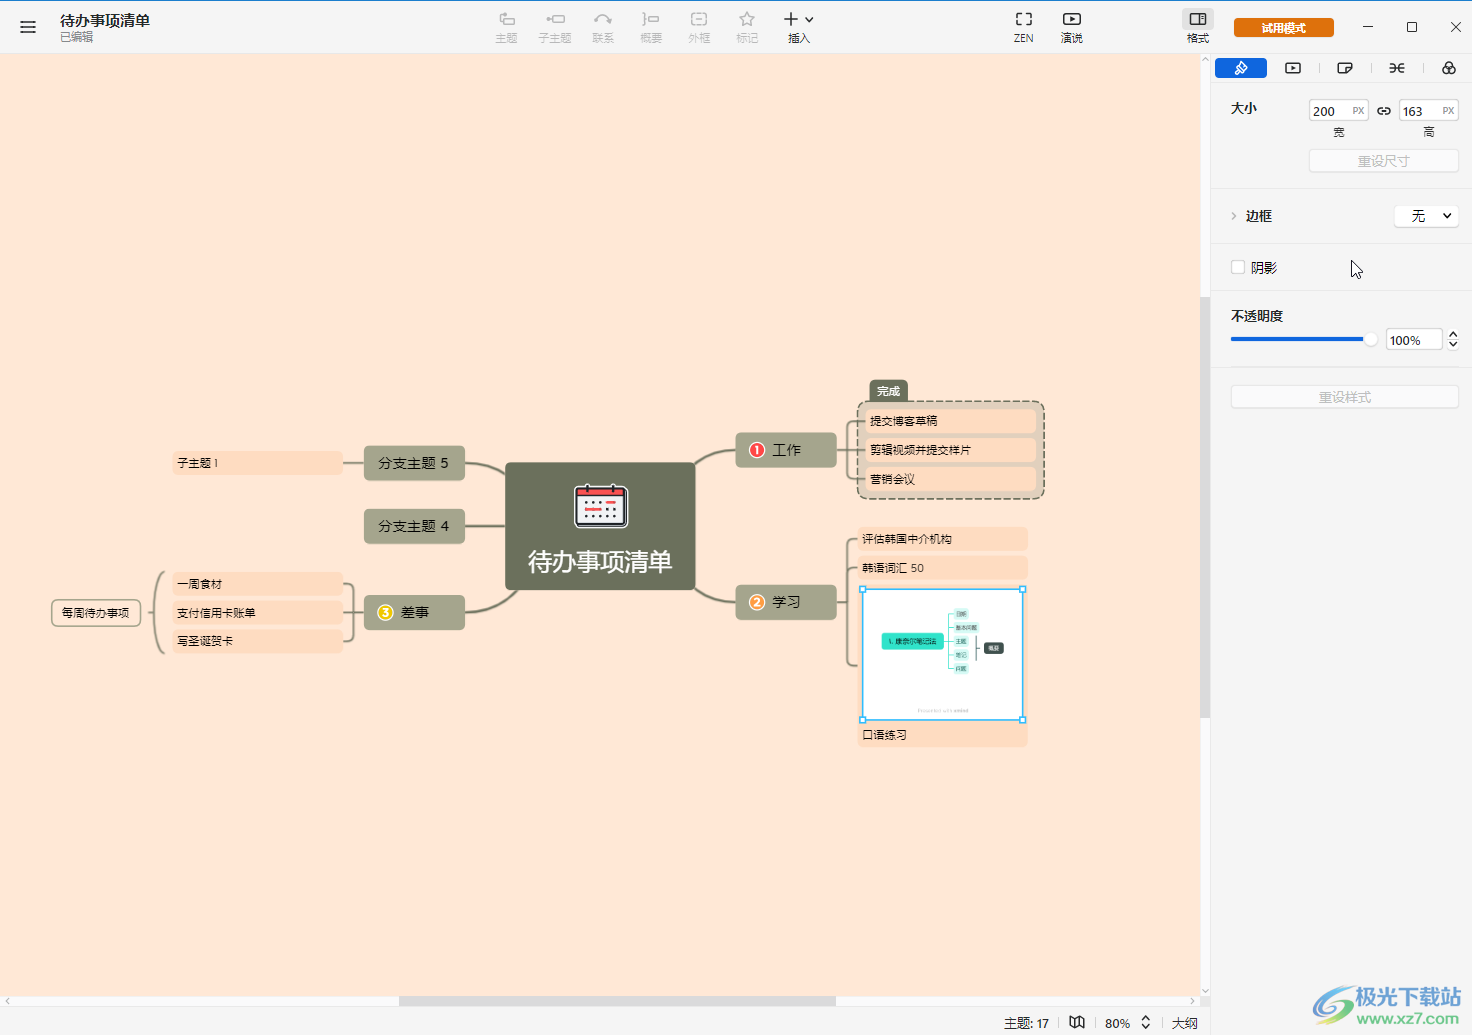This screenshot has height=1035, width=1472.
Task: Select the 每周待办事项 summary topic
Action: [x=96, y=613]
